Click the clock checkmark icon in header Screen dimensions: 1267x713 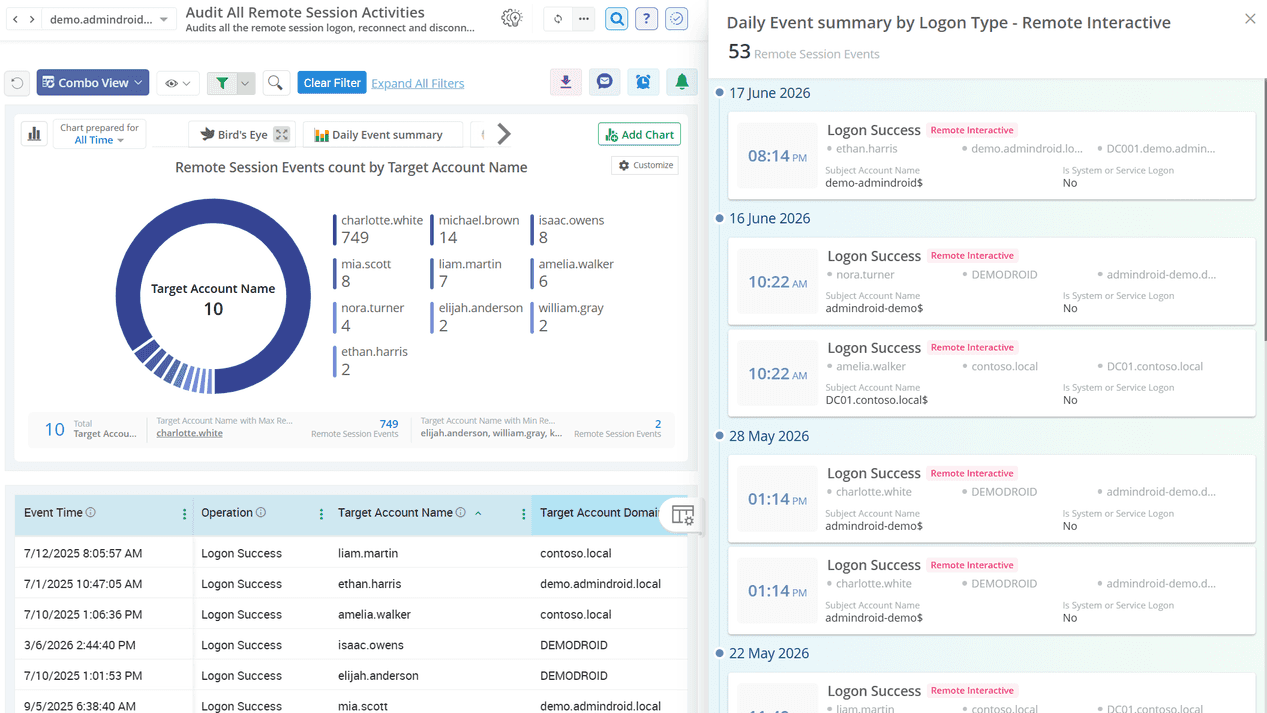coord(677,19)
